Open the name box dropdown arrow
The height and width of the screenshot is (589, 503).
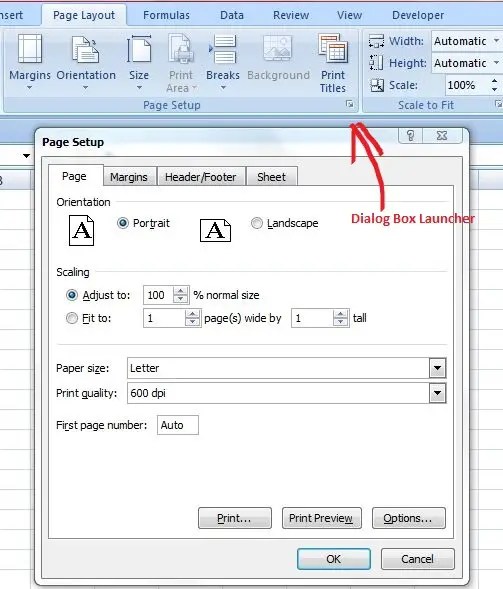[26, 156]
